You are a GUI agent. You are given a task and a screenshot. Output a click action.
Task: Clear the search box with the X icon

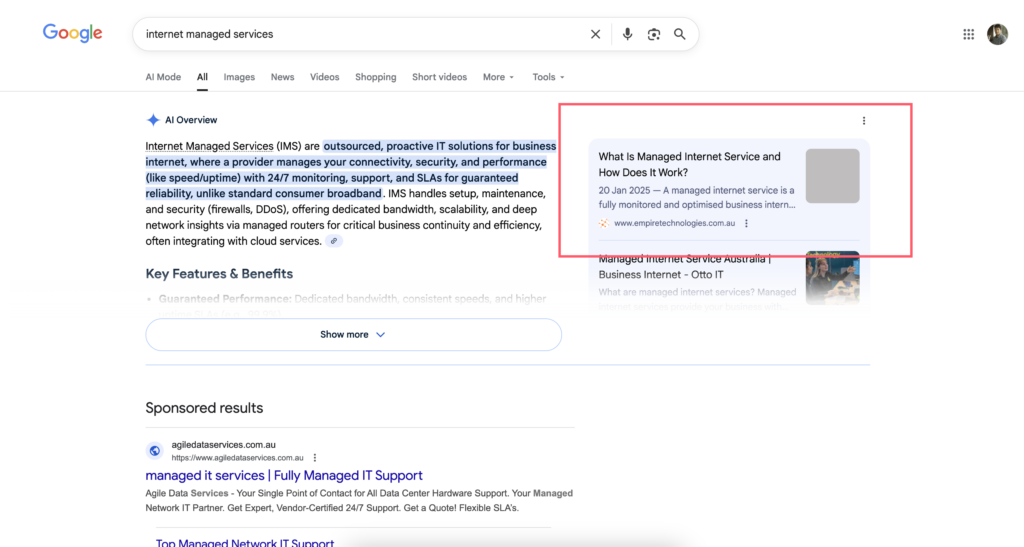(595, 34)
